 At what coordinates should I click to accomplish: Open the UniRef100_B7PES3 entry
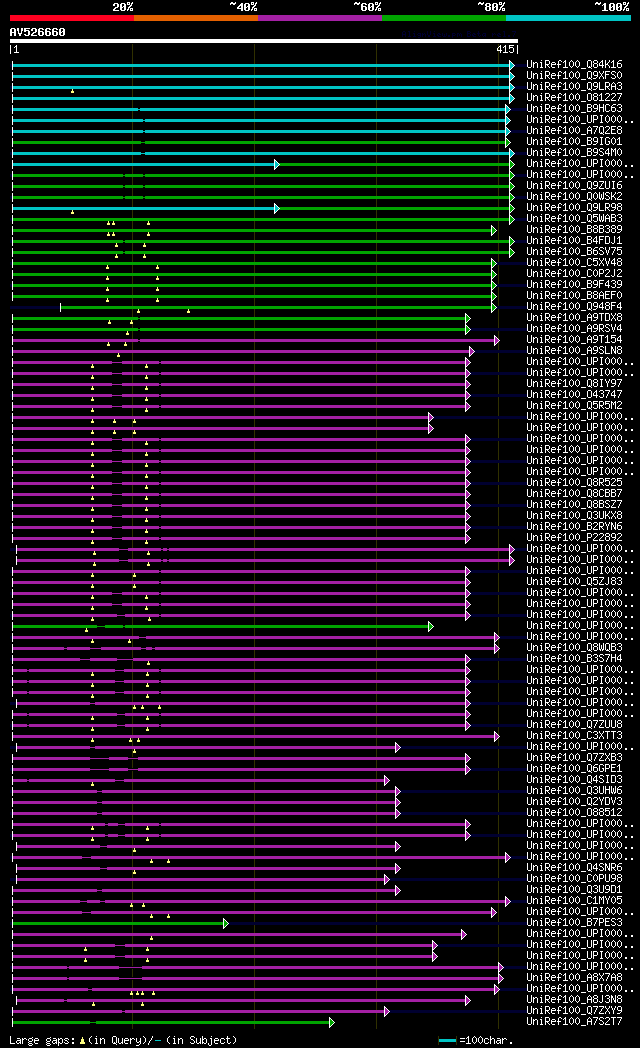click(x=574, y=923)
